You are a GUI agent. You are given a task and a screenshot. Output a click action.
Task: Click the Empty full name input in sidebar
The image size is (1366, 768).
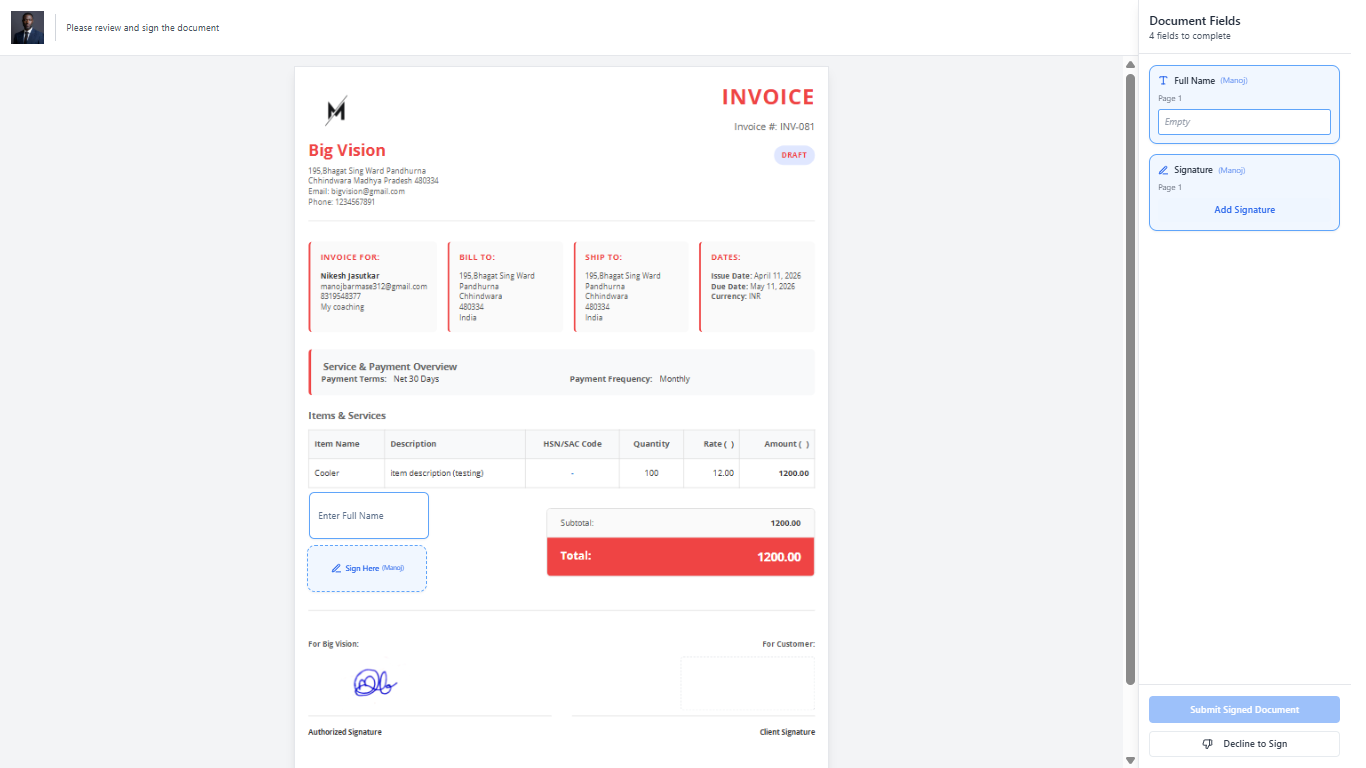coord(1244,122)
